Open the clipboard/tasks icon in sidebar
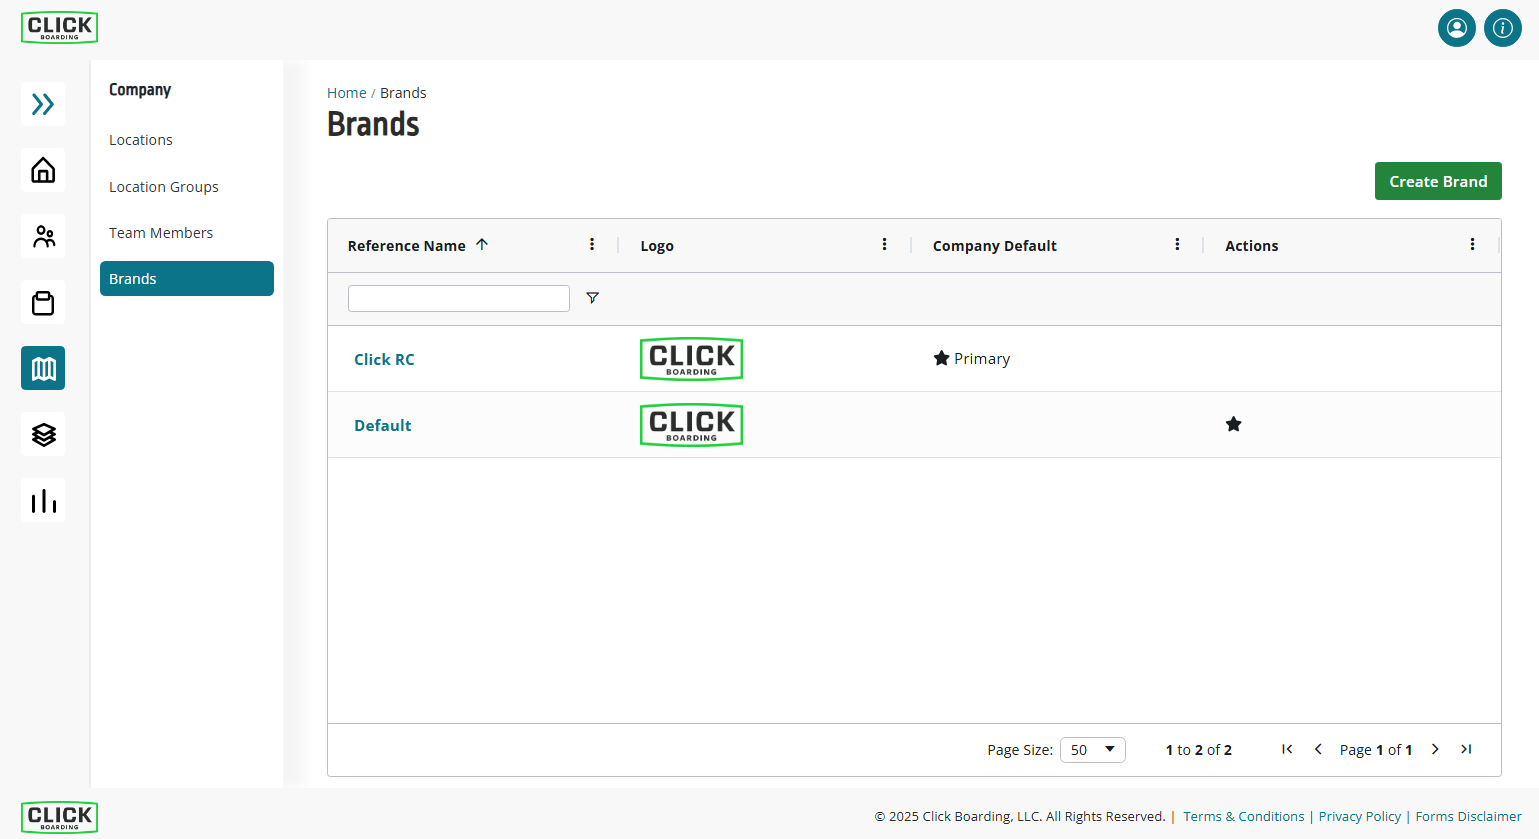 (42, 302)
